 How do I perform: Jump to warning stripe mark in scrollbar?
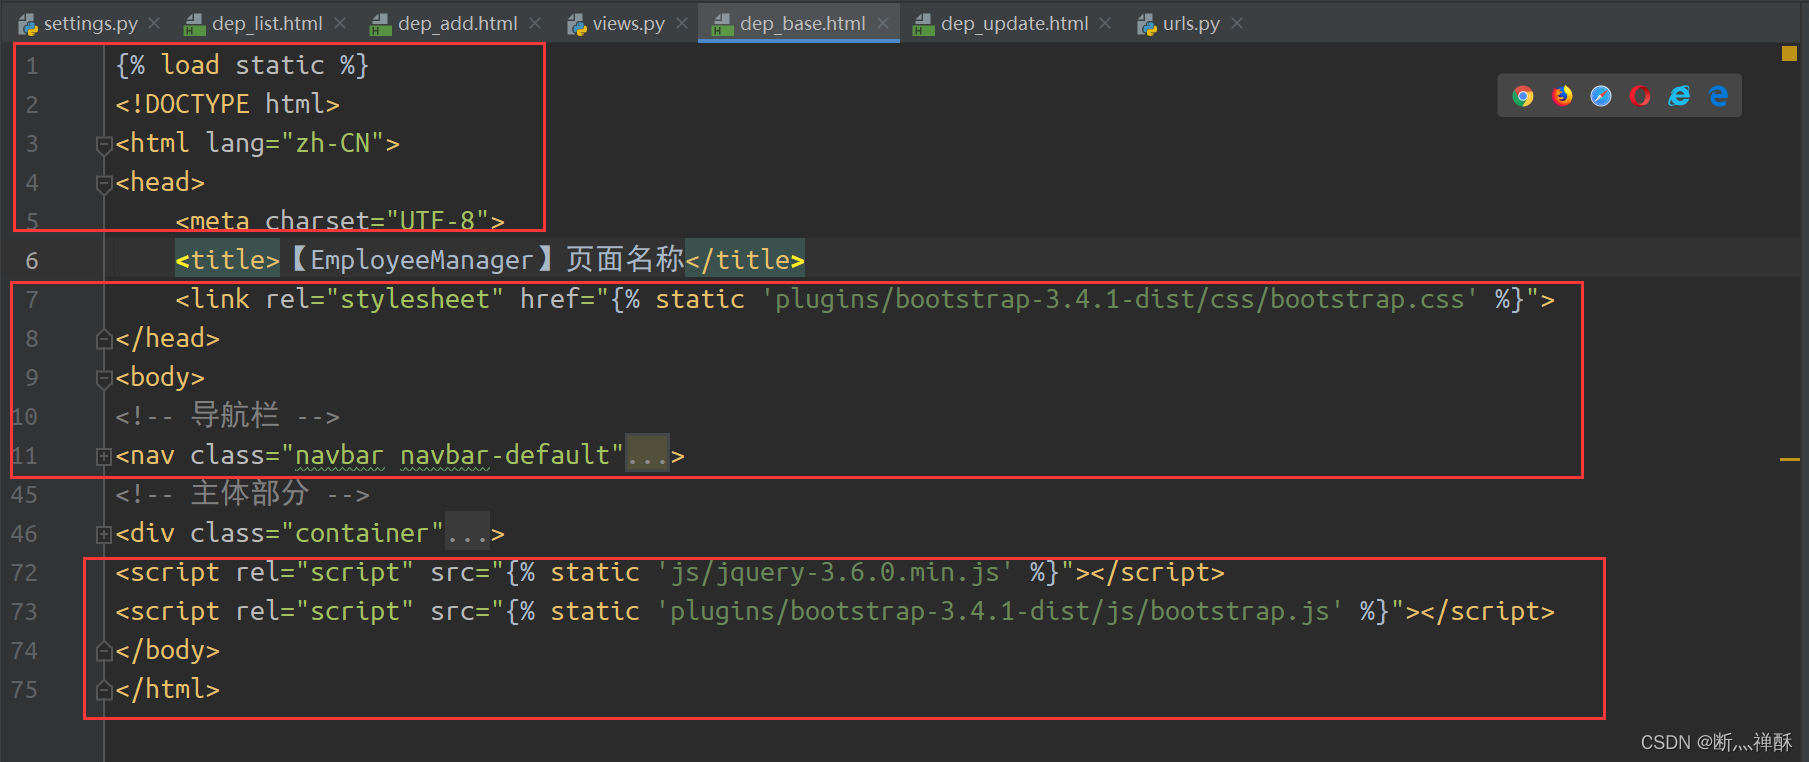pos(1789,459)
